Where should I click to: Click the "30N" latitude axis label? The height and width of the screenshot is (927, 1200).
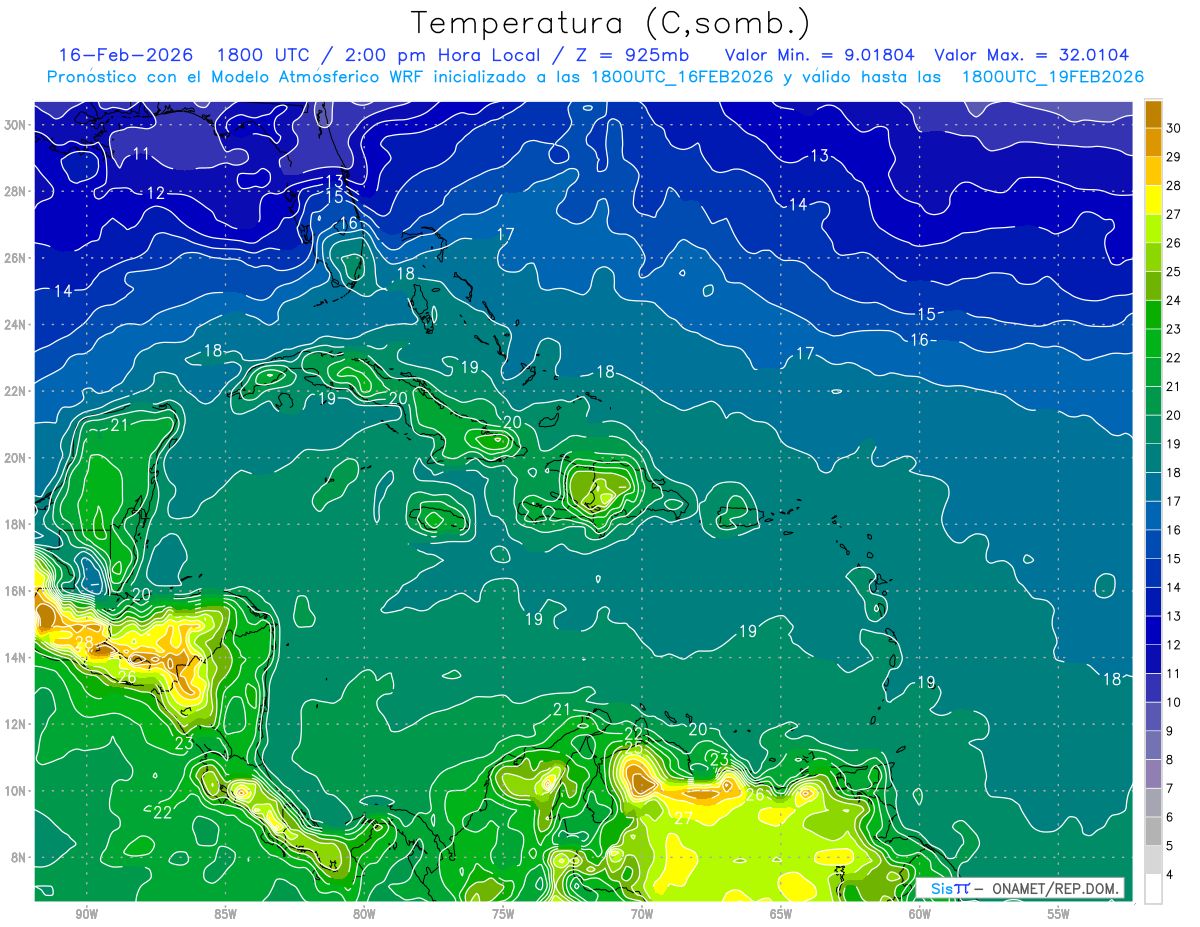point(16,125)
